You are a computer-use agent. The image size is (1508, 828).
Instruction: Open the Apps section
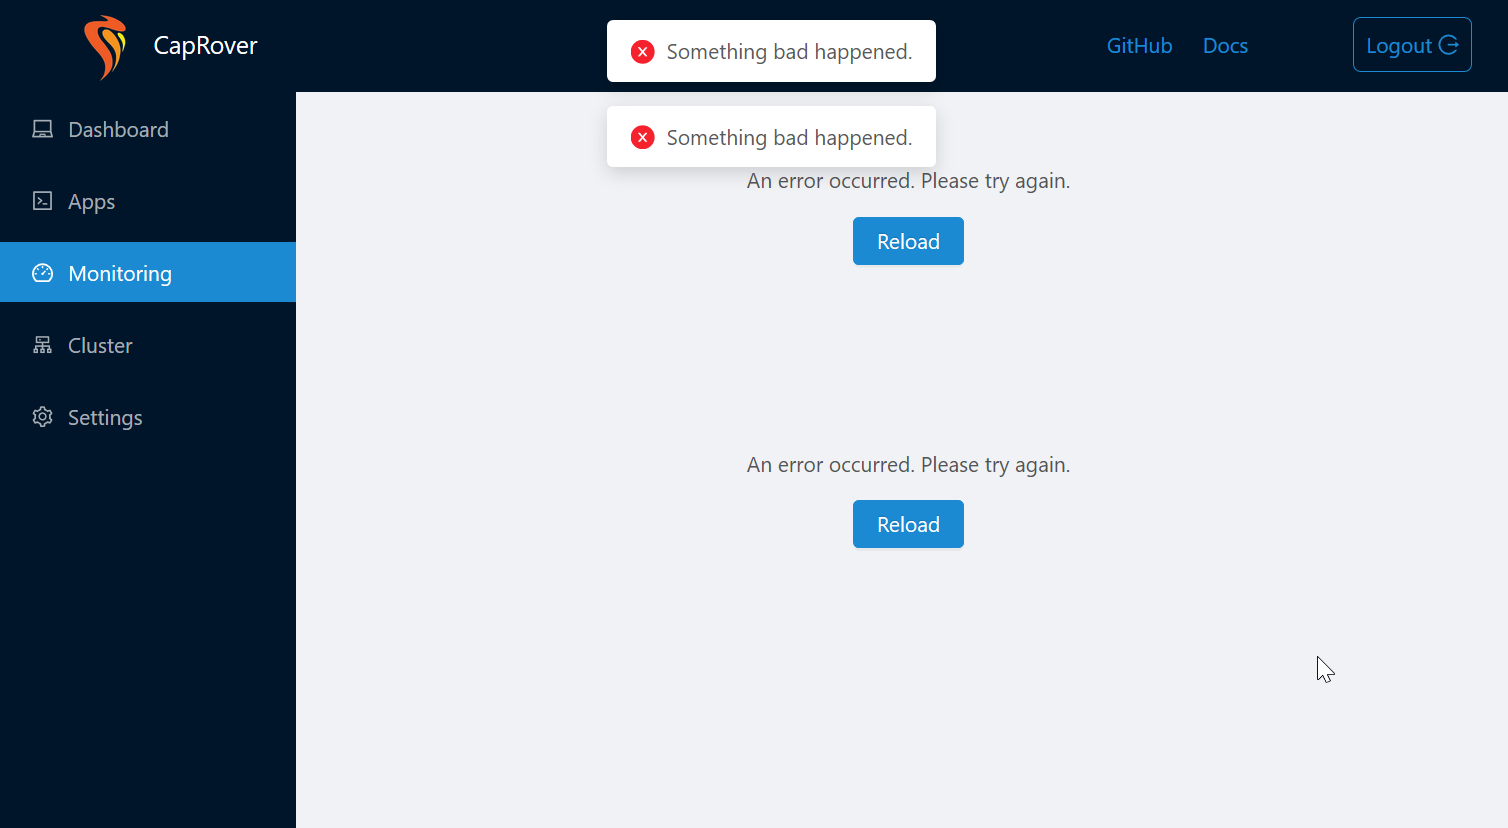coord(91,201)
